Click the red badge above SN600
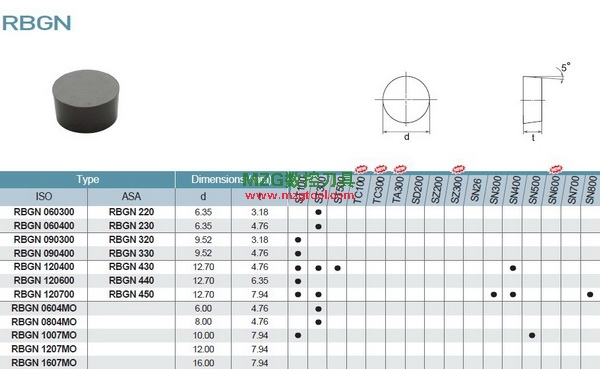This screenshot has width=600, height=369. pyautogui.click(x=556, y=169)
